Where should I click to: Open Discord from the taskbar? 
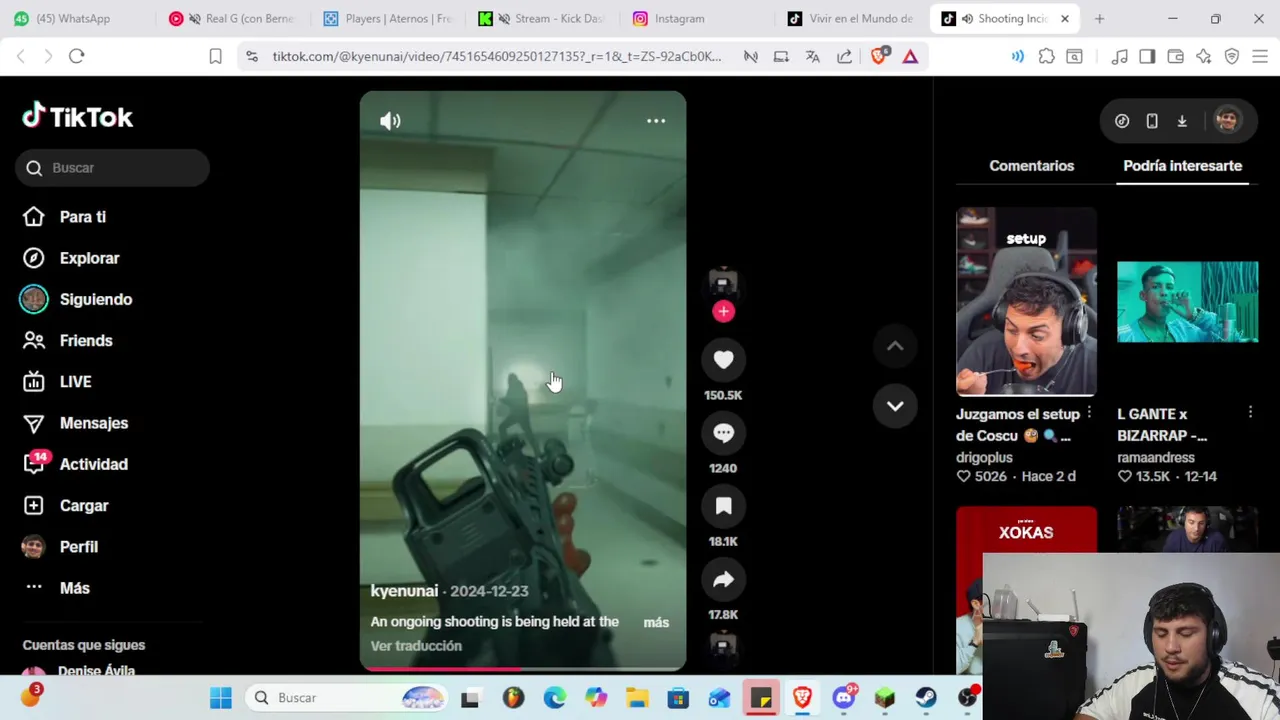point(844,698)
